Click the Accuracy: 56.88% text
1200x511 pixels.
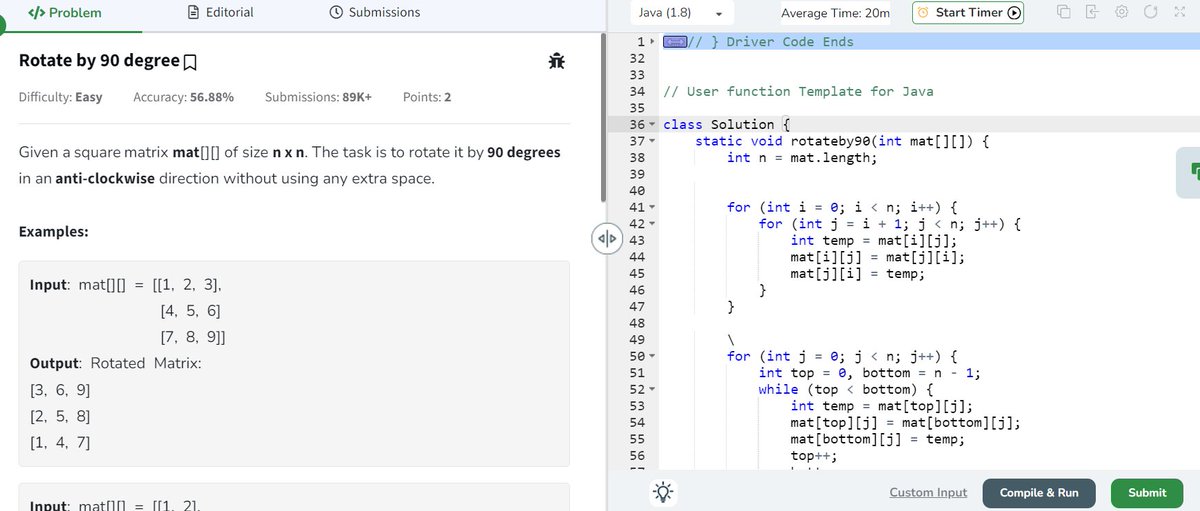[184, 97]
